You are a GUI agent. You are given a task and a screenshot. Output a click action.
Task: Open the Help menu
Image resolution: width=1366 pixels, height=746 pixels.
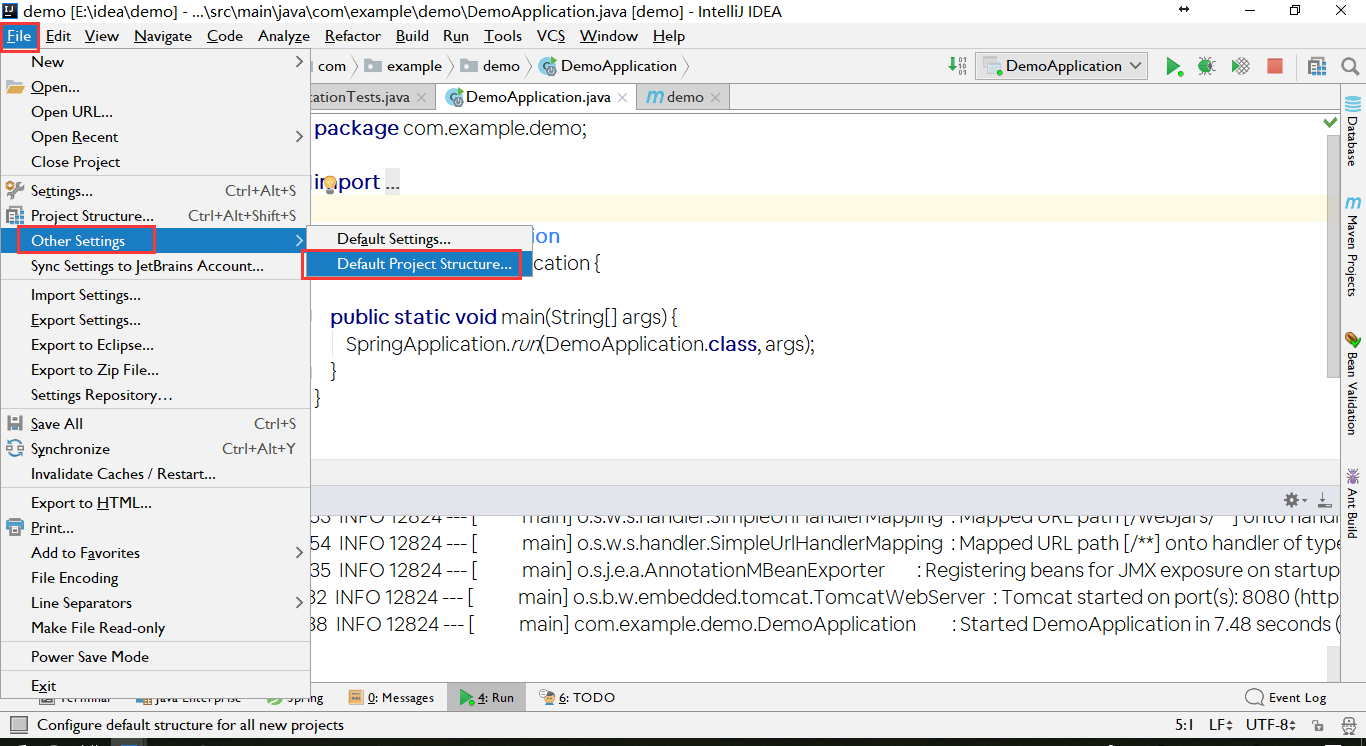tap(669, 36)
